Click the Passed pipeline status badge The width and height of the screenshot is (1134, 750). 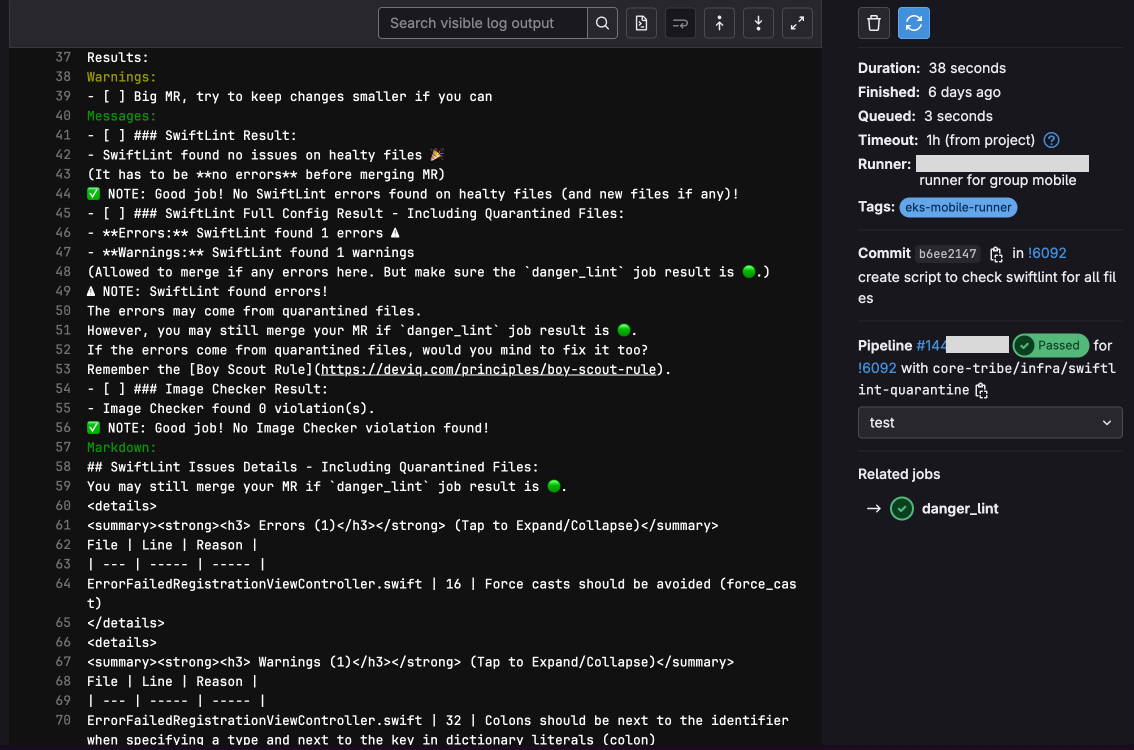click(1049, 345)
